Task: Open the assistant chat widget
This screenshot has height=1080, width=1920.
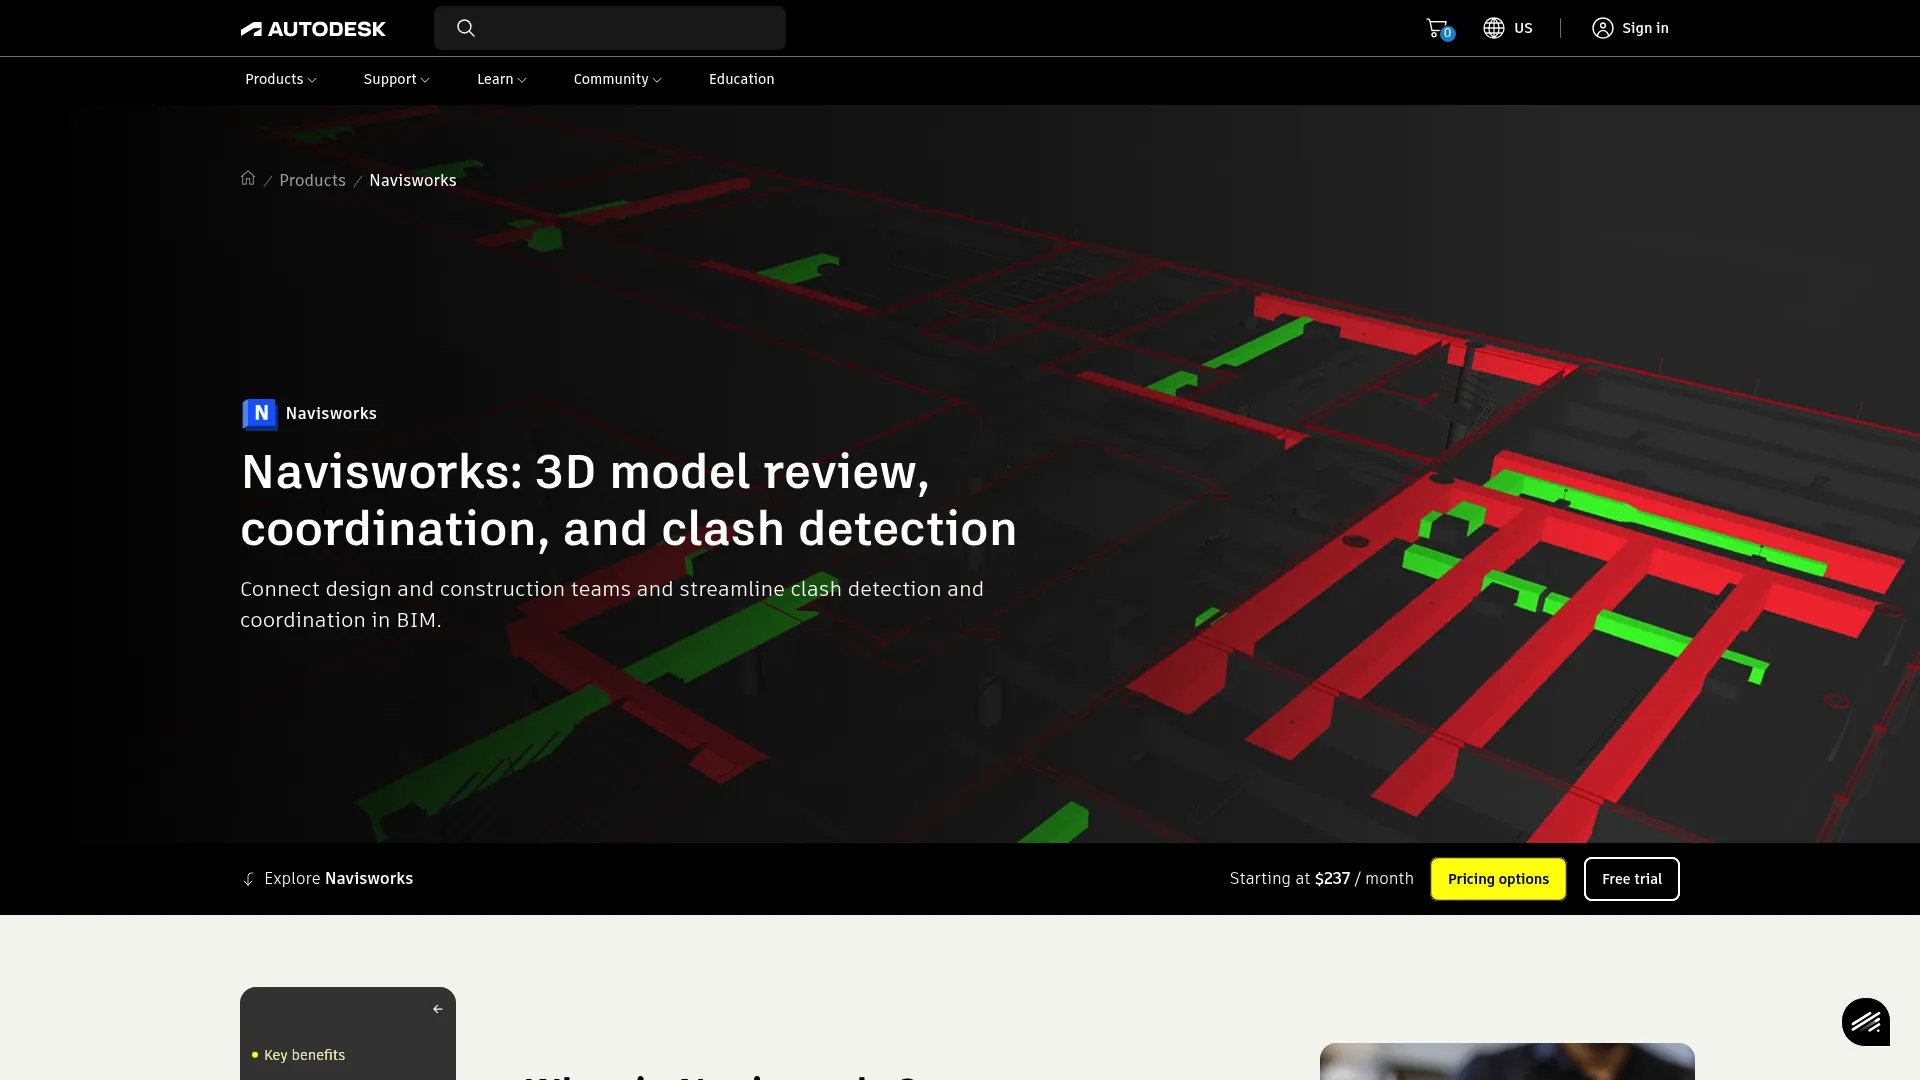Action: (x=1866, y=1022)
